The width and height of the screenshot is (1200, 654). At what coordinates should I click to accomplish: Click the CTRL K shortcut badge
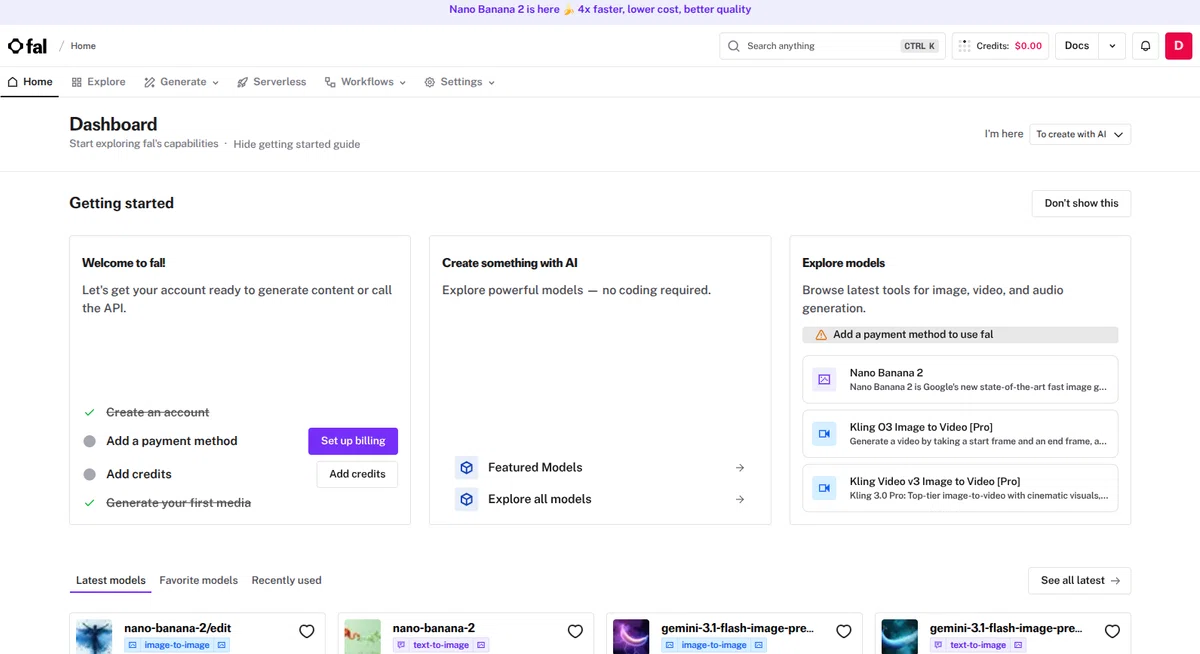[920, 46]
